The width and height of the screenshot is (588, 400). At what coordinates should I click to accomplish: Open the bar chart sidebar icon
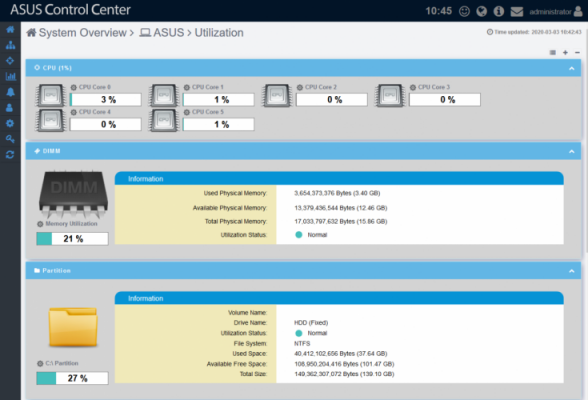click(10, 76)
